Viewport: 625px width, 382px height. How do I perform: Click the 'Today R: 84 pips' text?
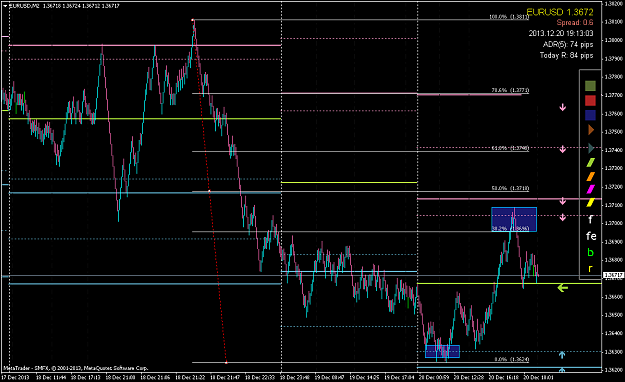(566, 55)
